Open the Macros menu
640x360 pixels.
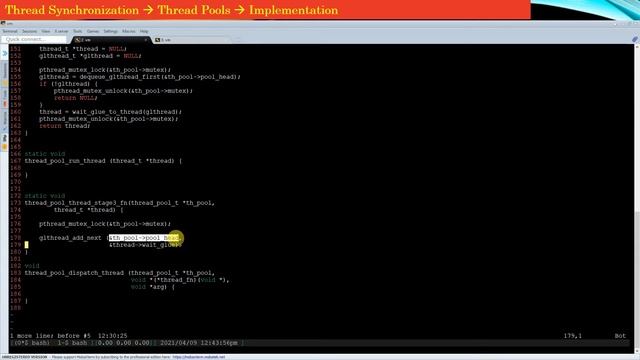click(129, 31)
